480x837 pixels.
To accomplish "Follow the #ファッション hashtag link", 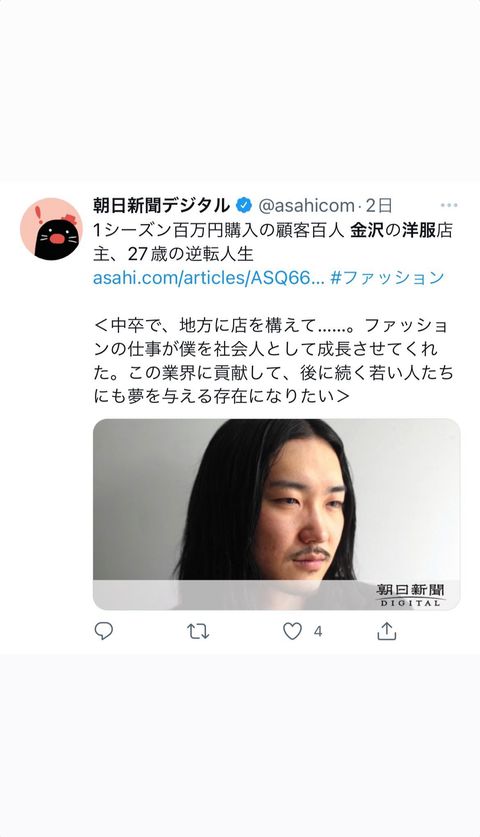I will point(387,278).
